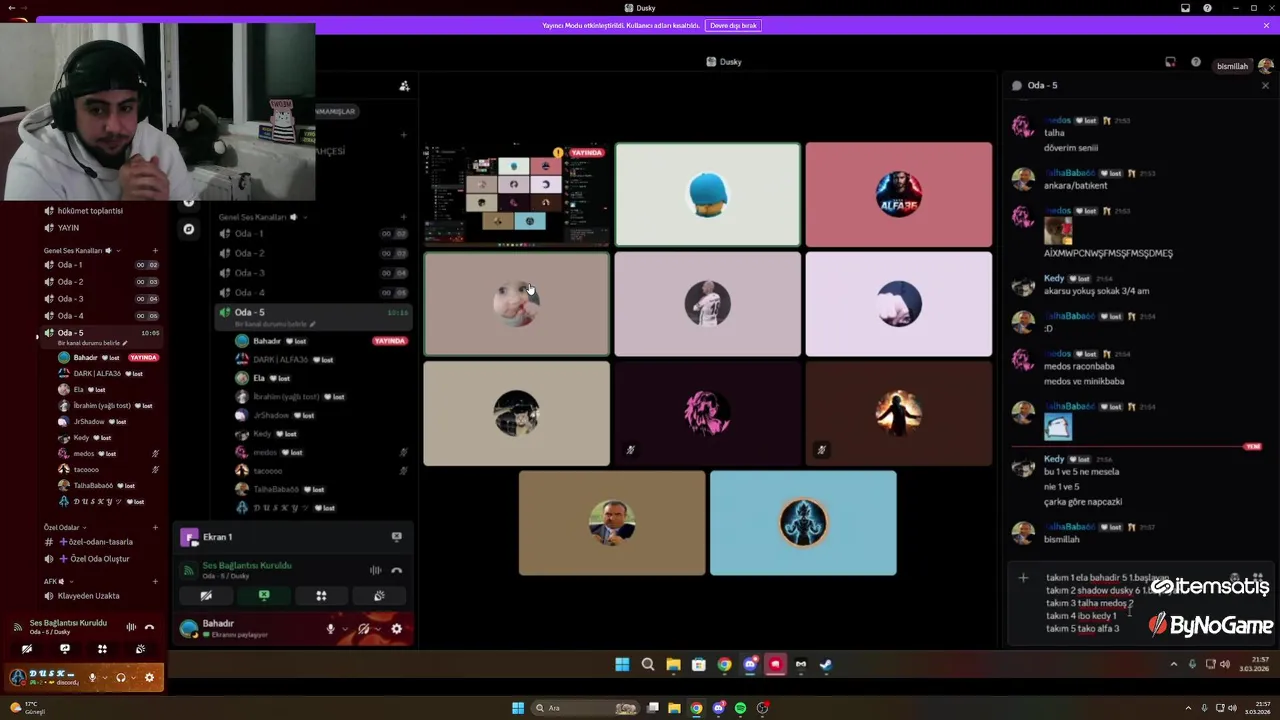Toggle camera in outer voice panel
1280x720 pixels.
27,649
